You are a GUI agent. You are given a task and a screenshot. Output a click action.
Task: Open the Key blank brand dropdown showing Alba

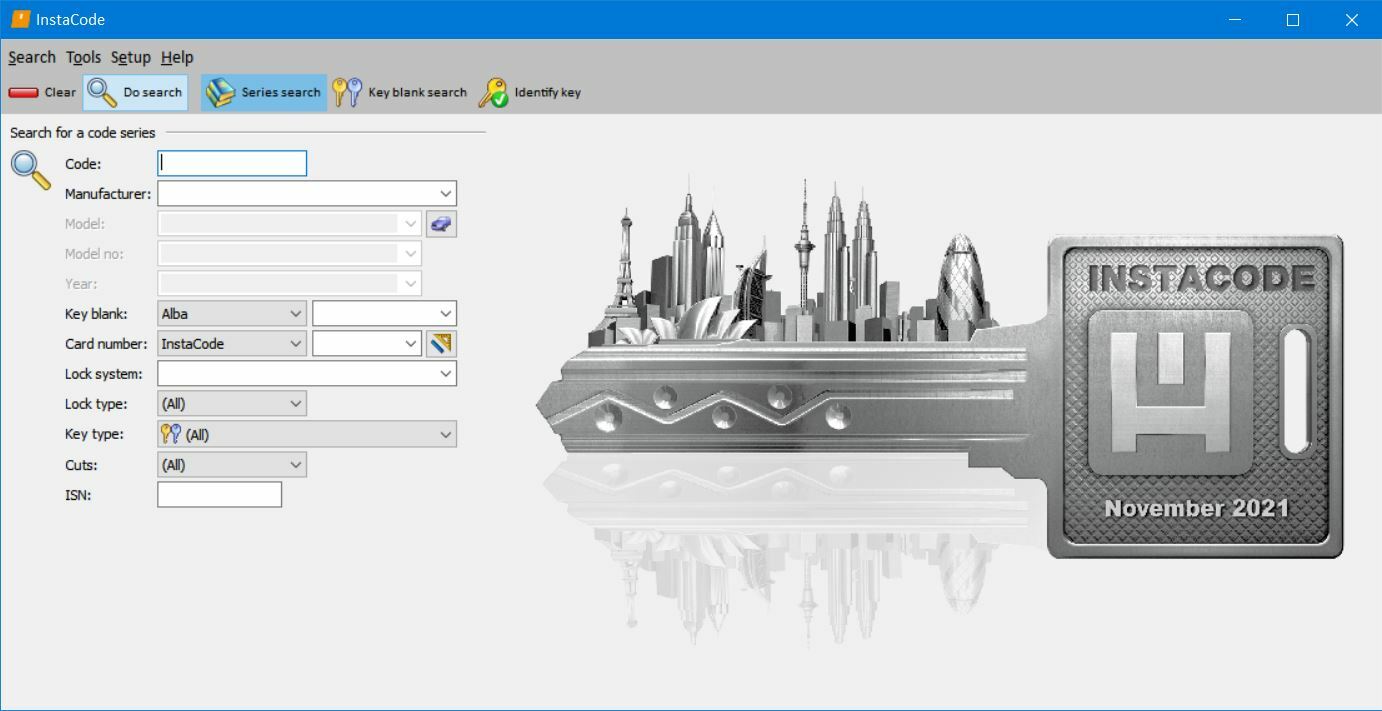point(232,314)
